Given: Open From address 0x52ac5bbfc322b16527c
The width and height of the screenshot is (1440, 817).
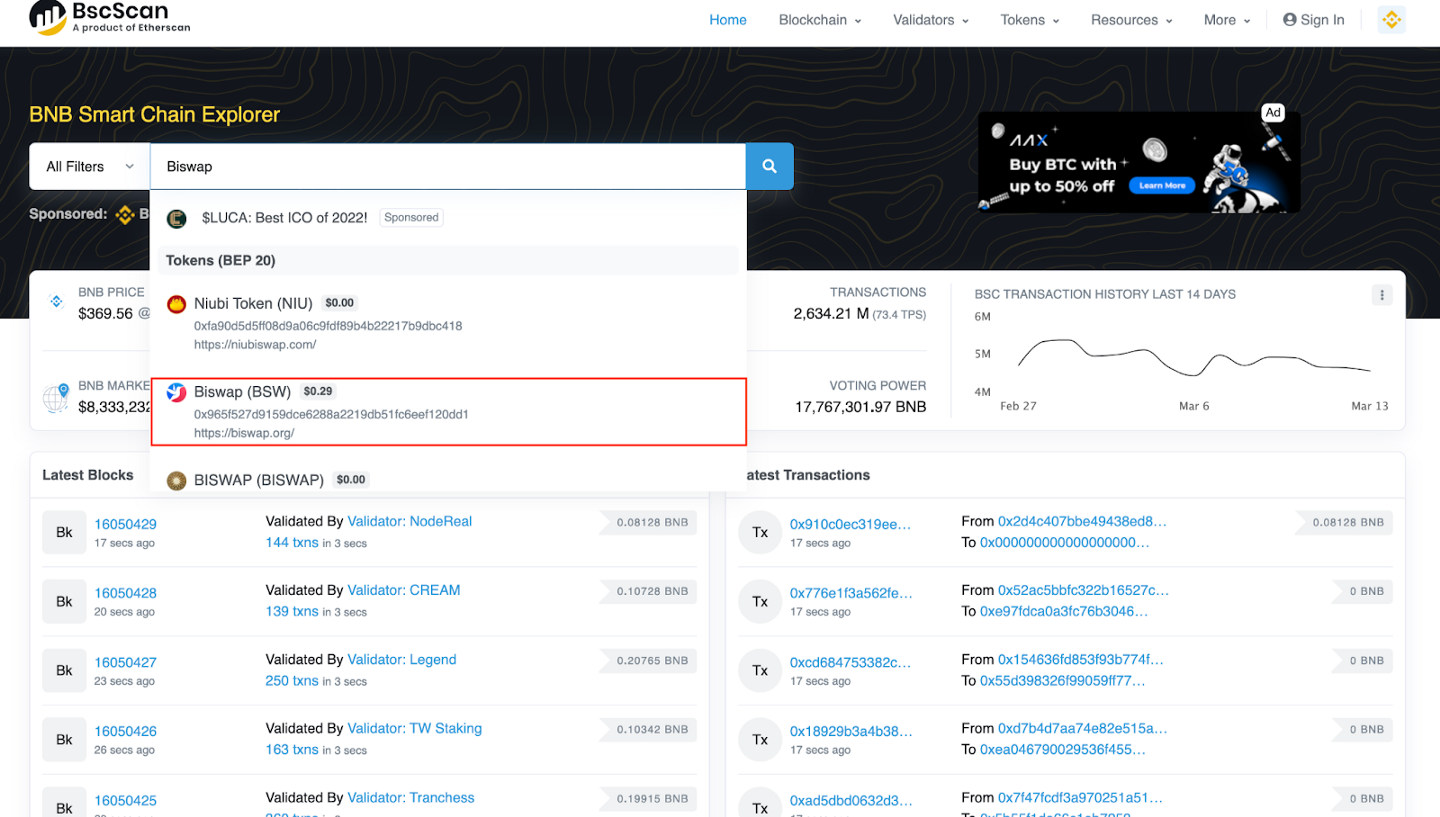Looking at the screenshot, I should [x=1083, y=590].
